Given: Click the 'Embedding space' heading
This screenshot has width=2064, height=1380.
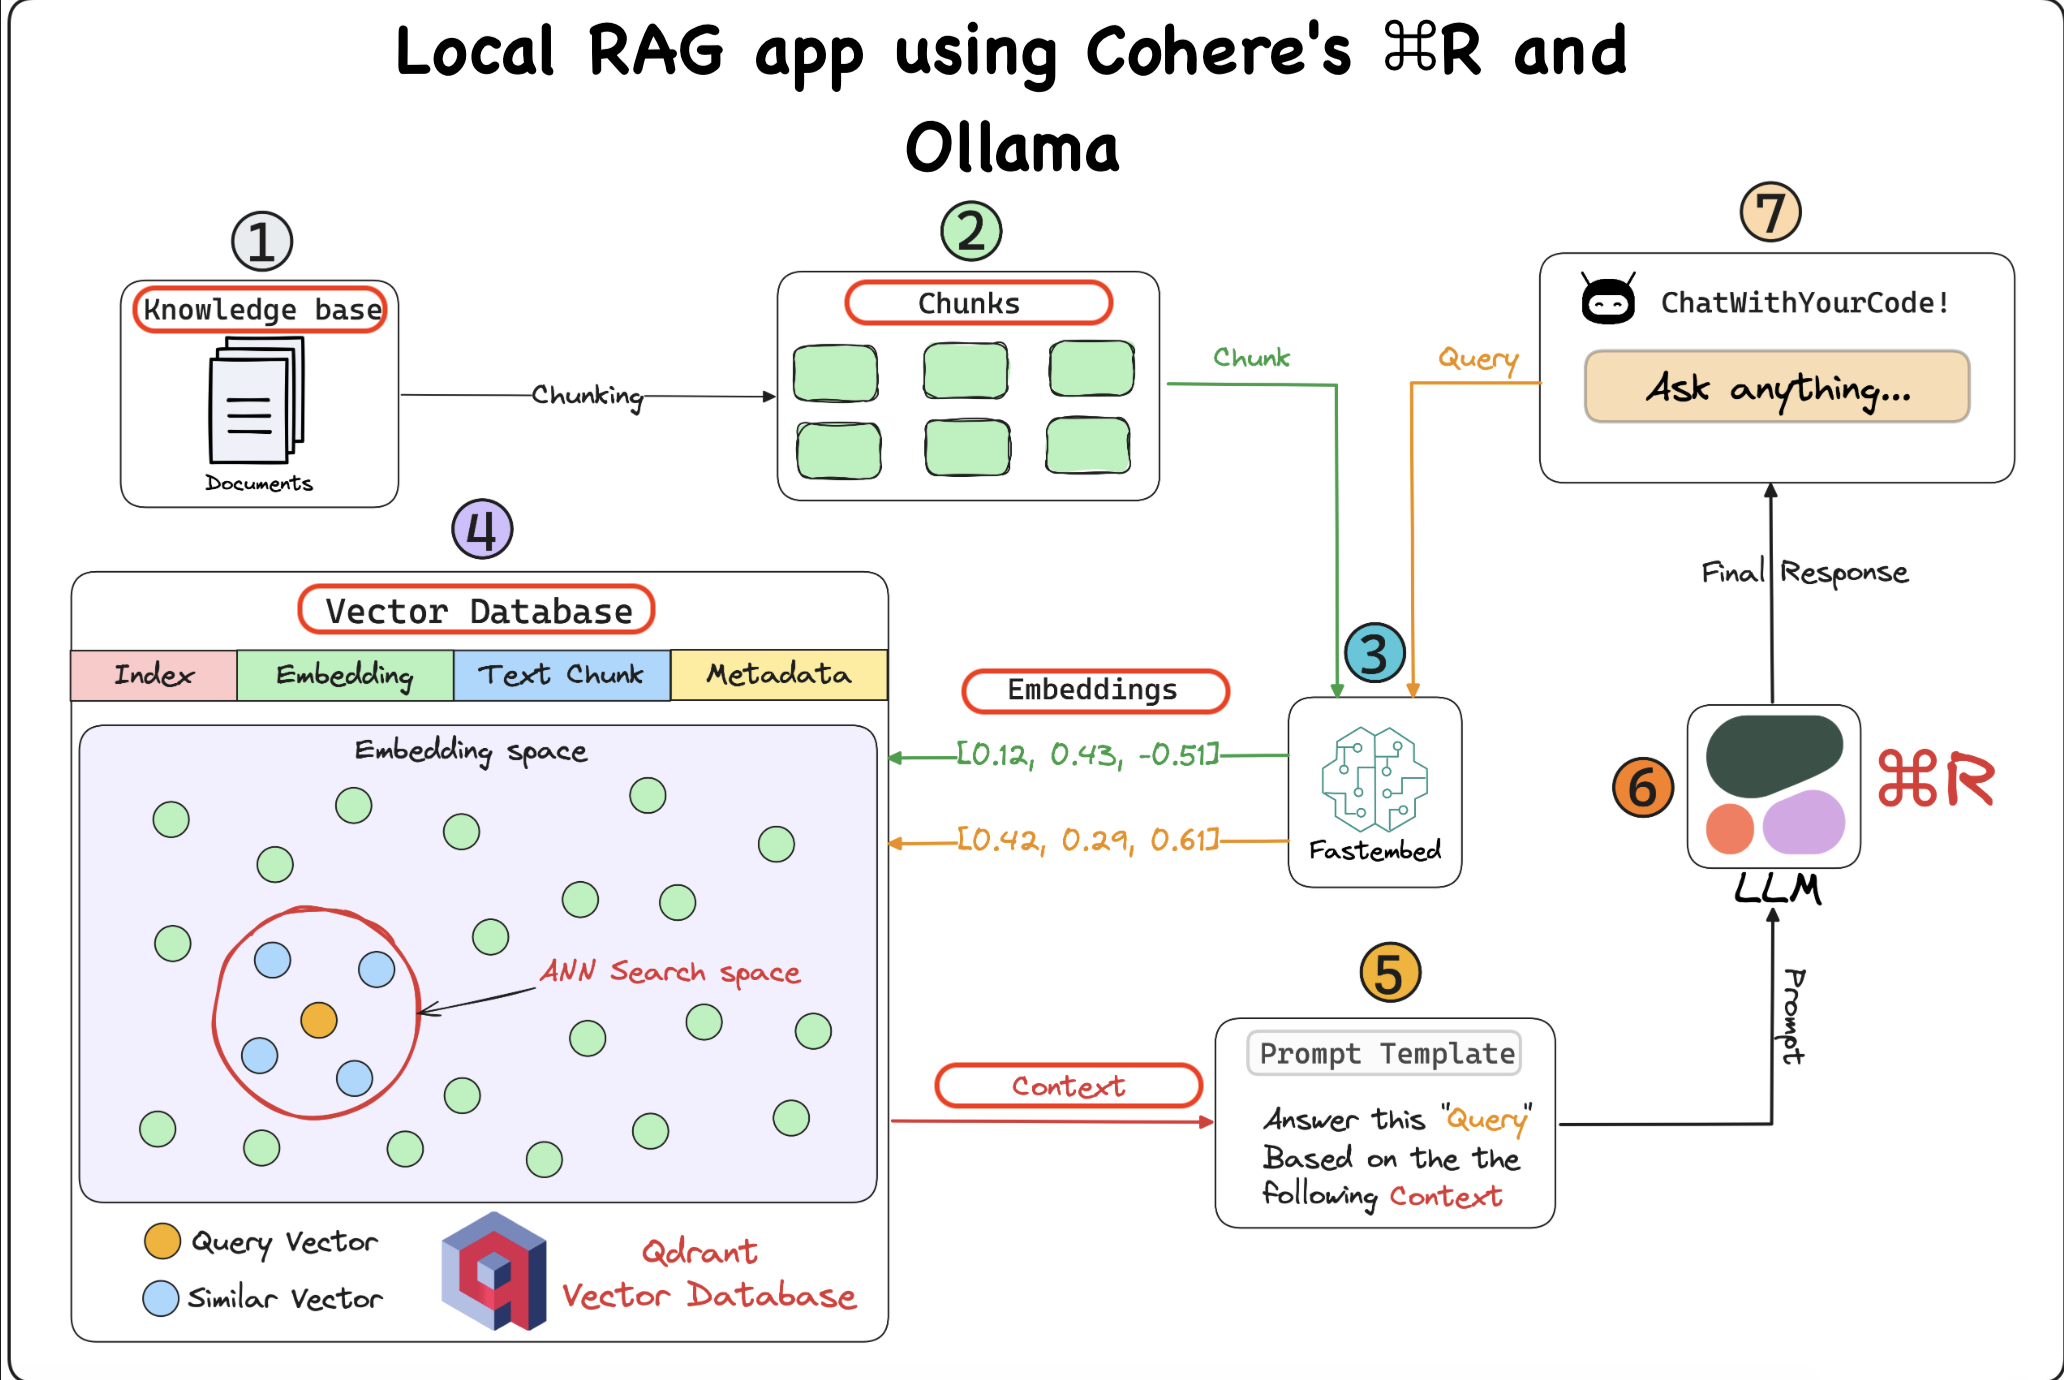Looking at the screenshot, I should point(471,751).
